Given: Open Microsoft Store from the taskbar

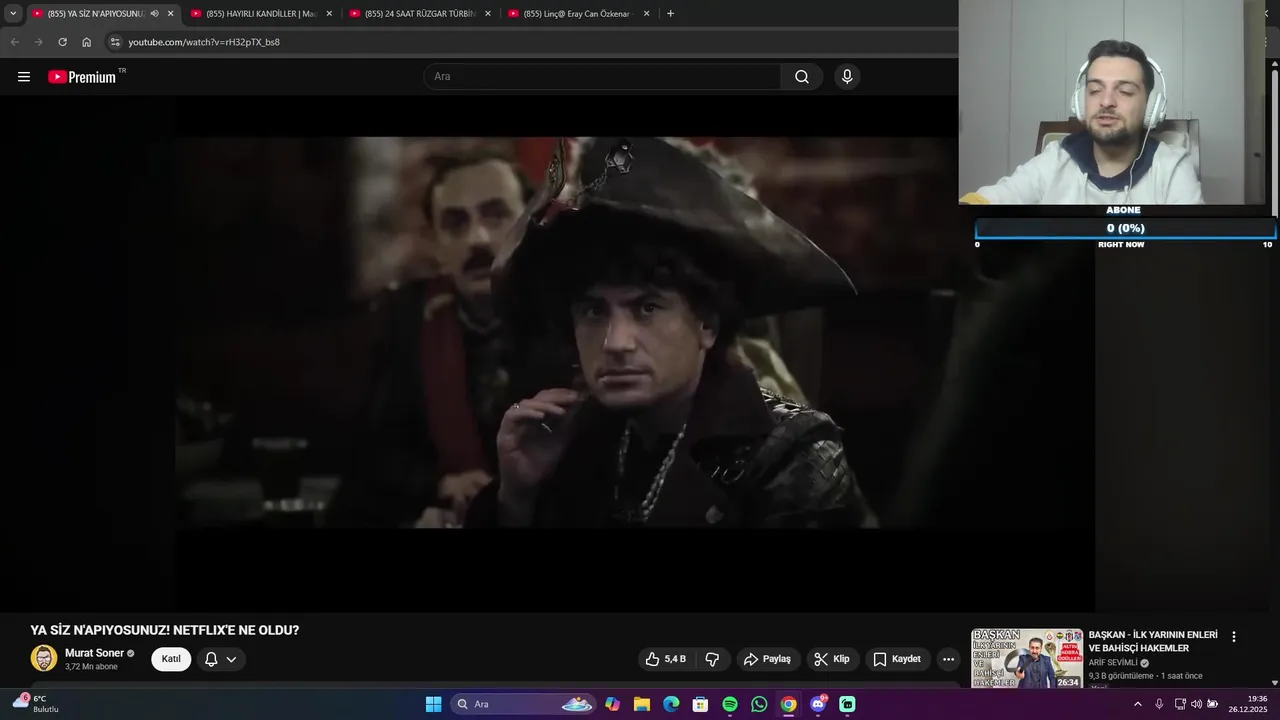Looking at the screenshot, I should click(700, 704).
